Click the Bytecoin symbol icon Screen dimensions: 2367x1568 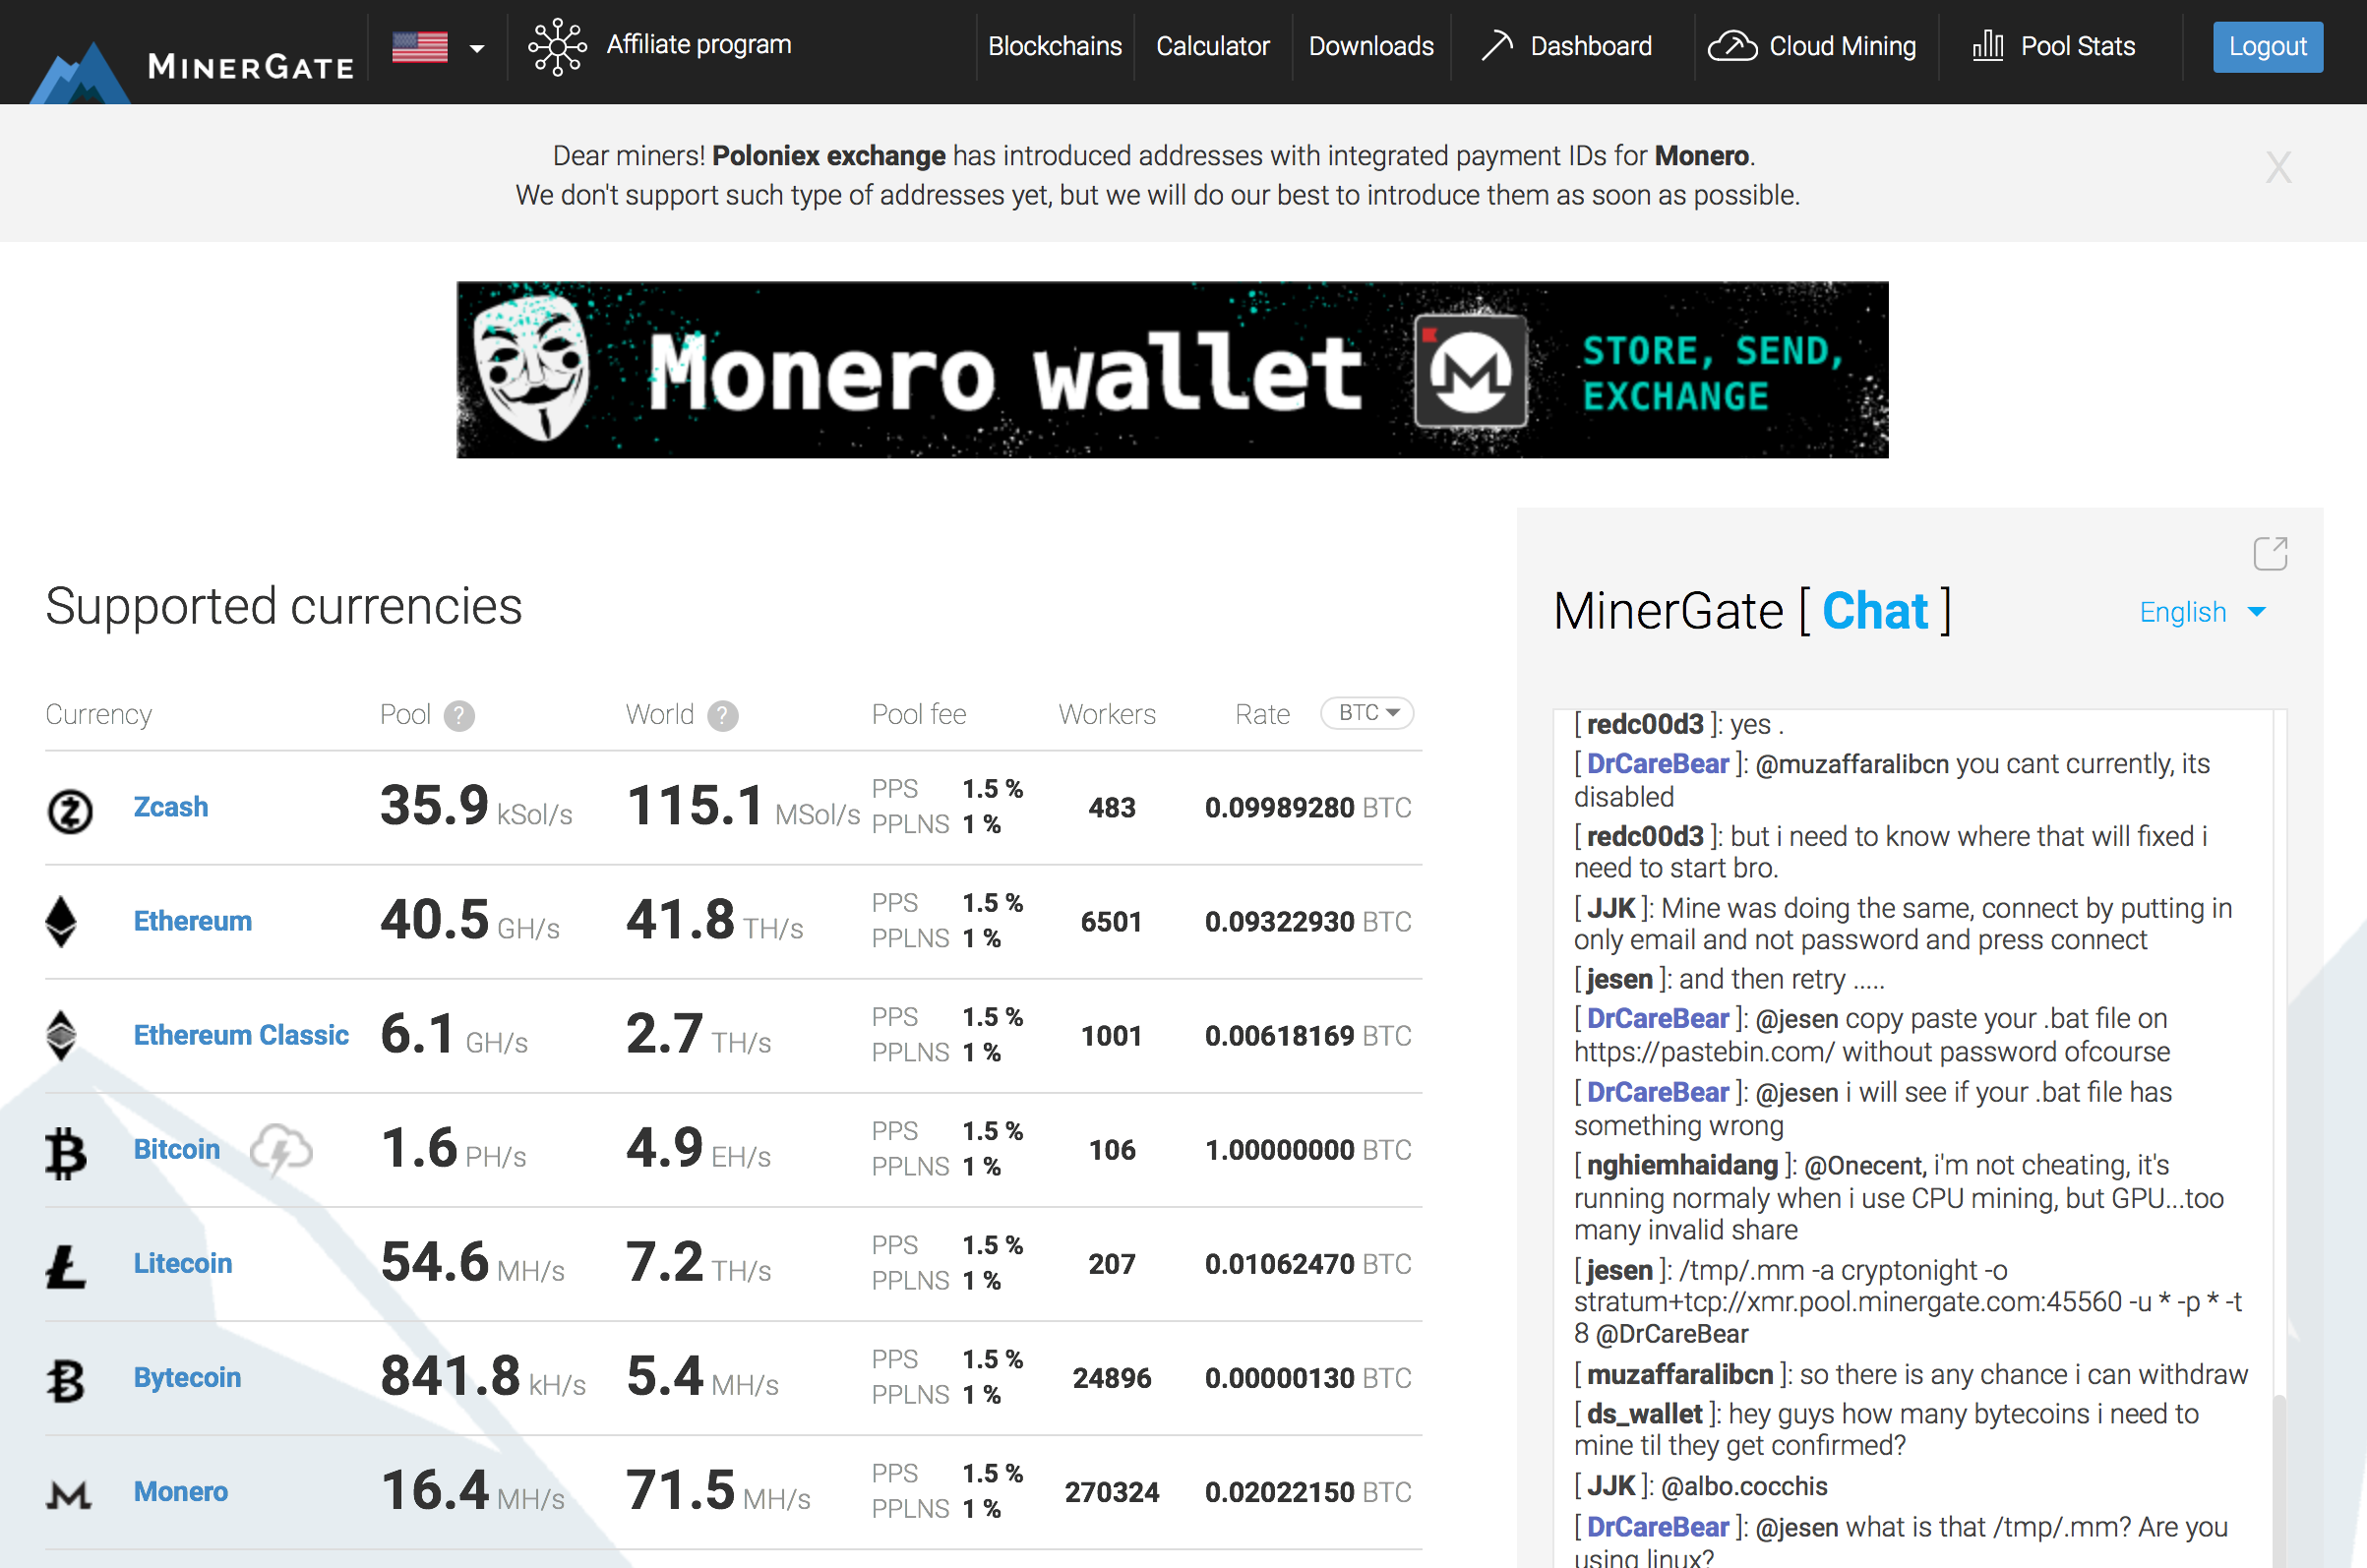pyautogui.click(x=65, y=1381)
